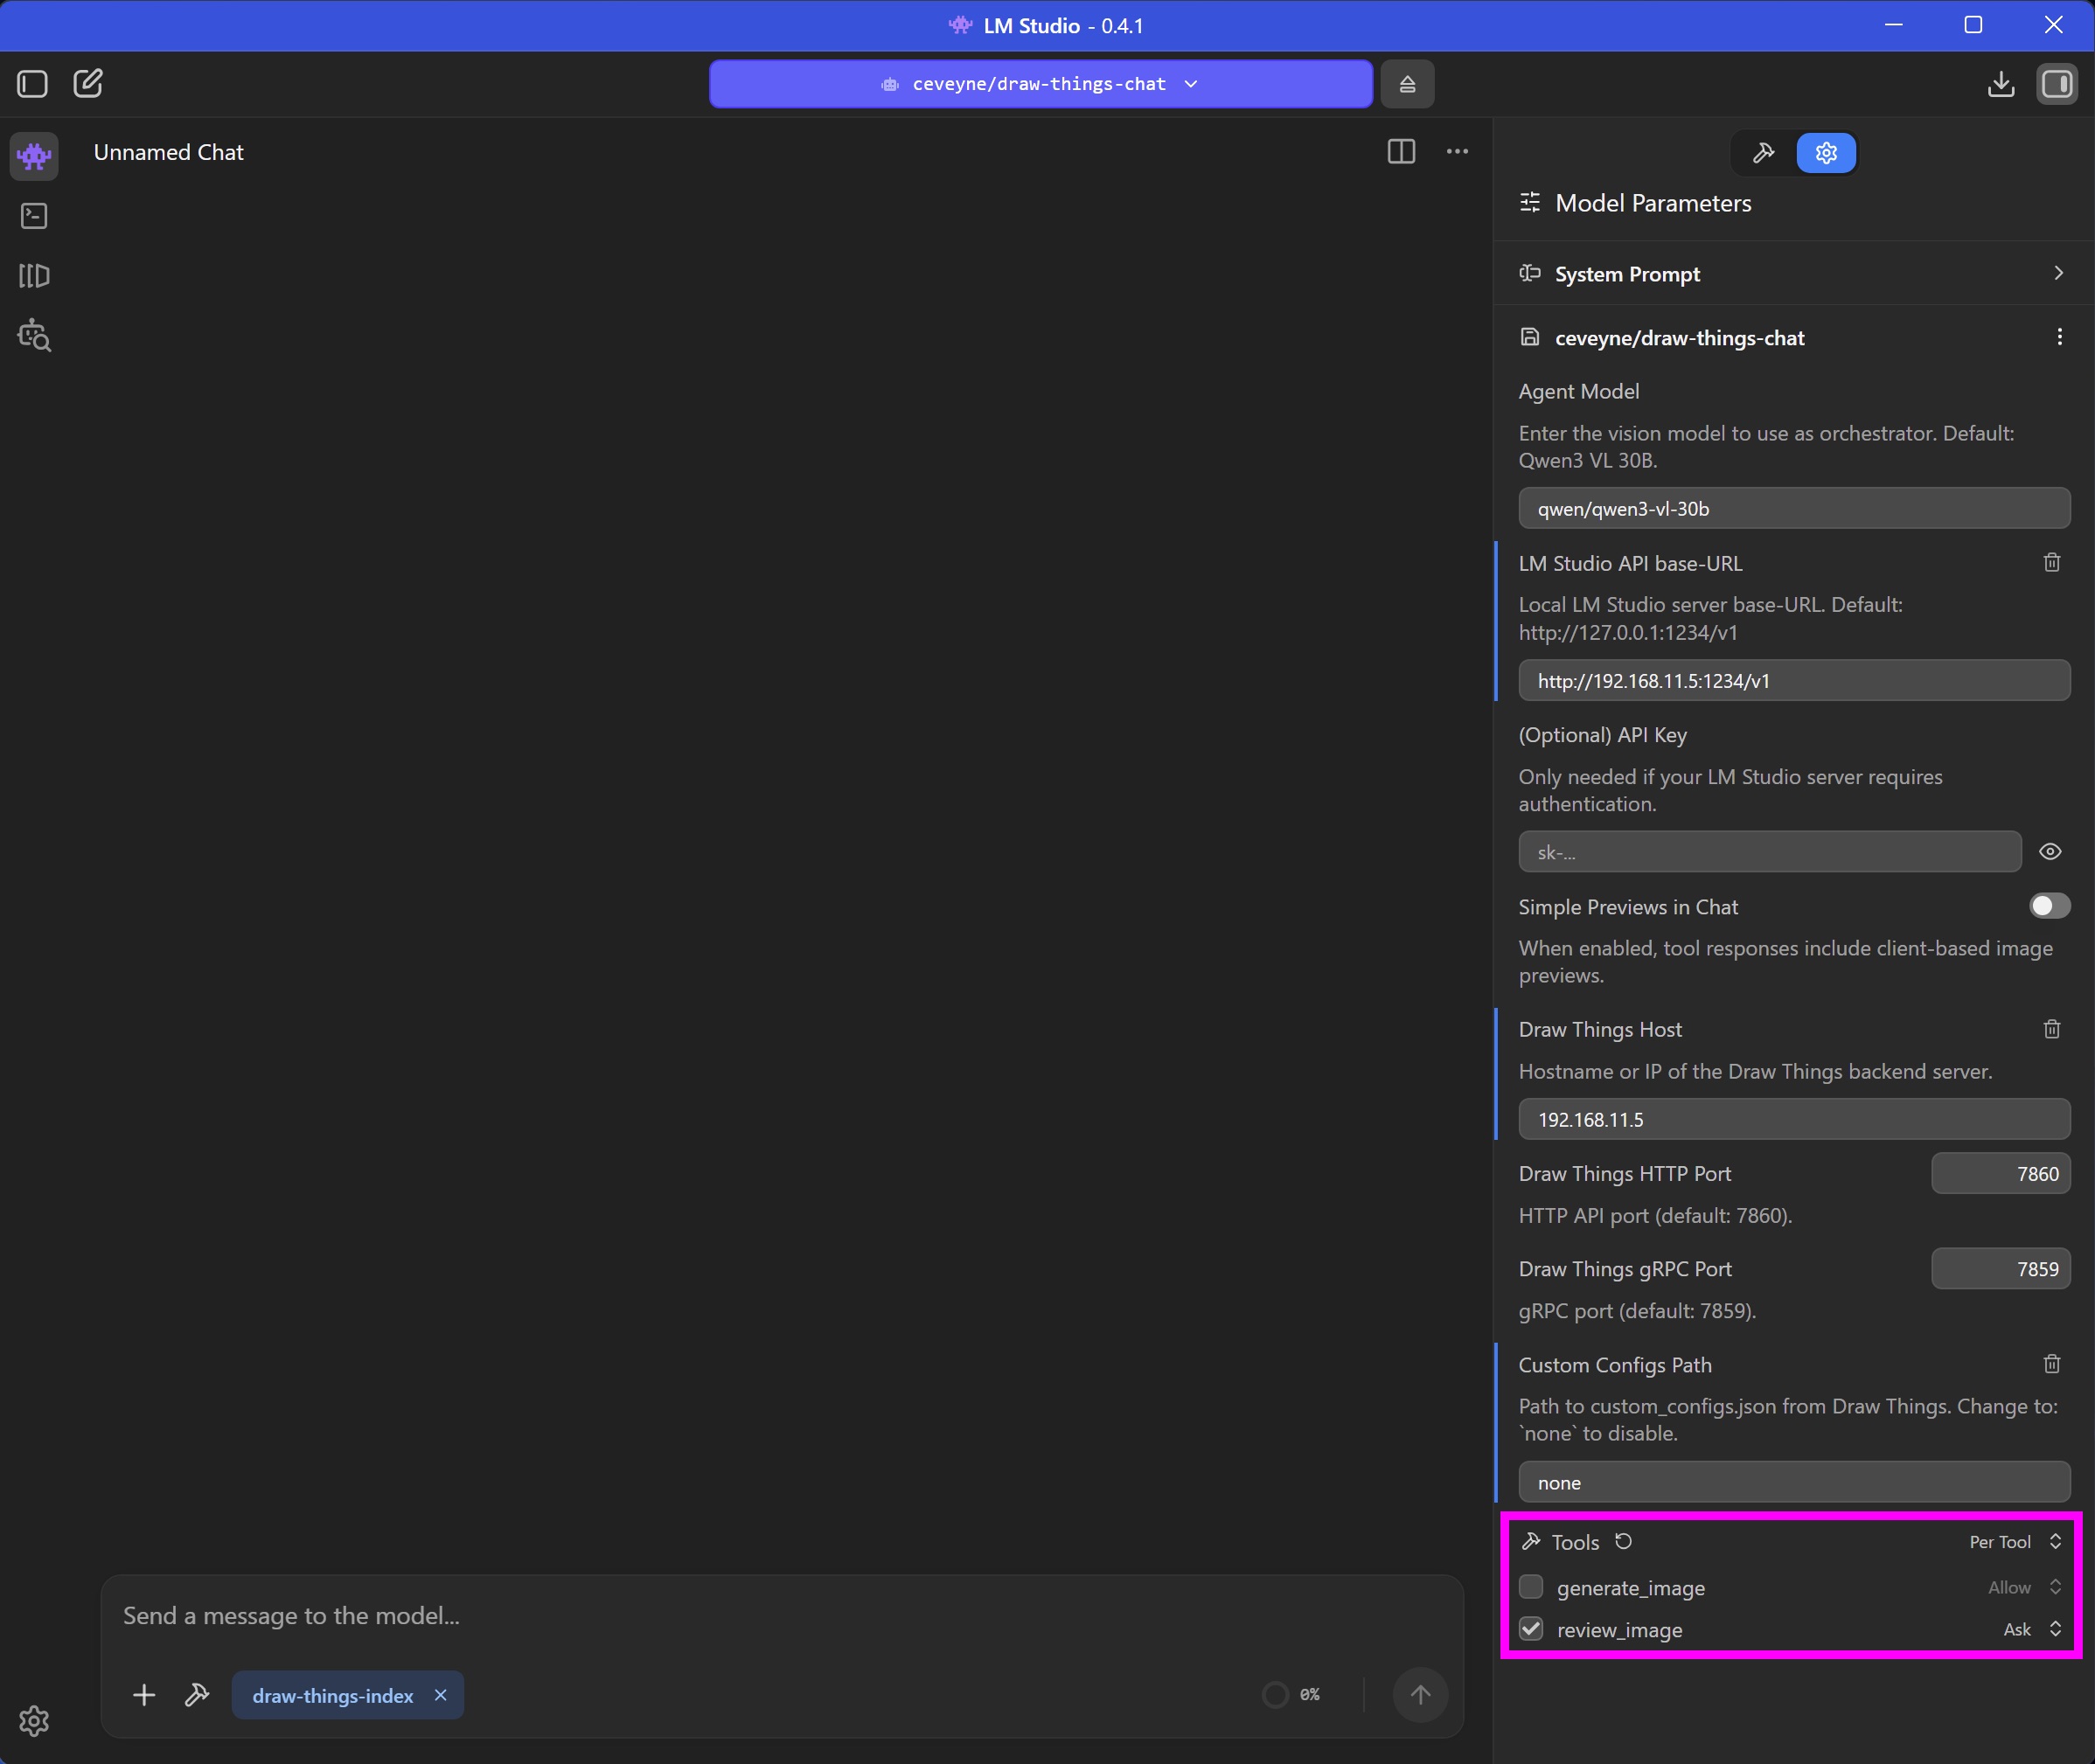Open the Developer terminal sidebar icon
The height and width of the screenshot is (1764, 2095).
point(34,216)
